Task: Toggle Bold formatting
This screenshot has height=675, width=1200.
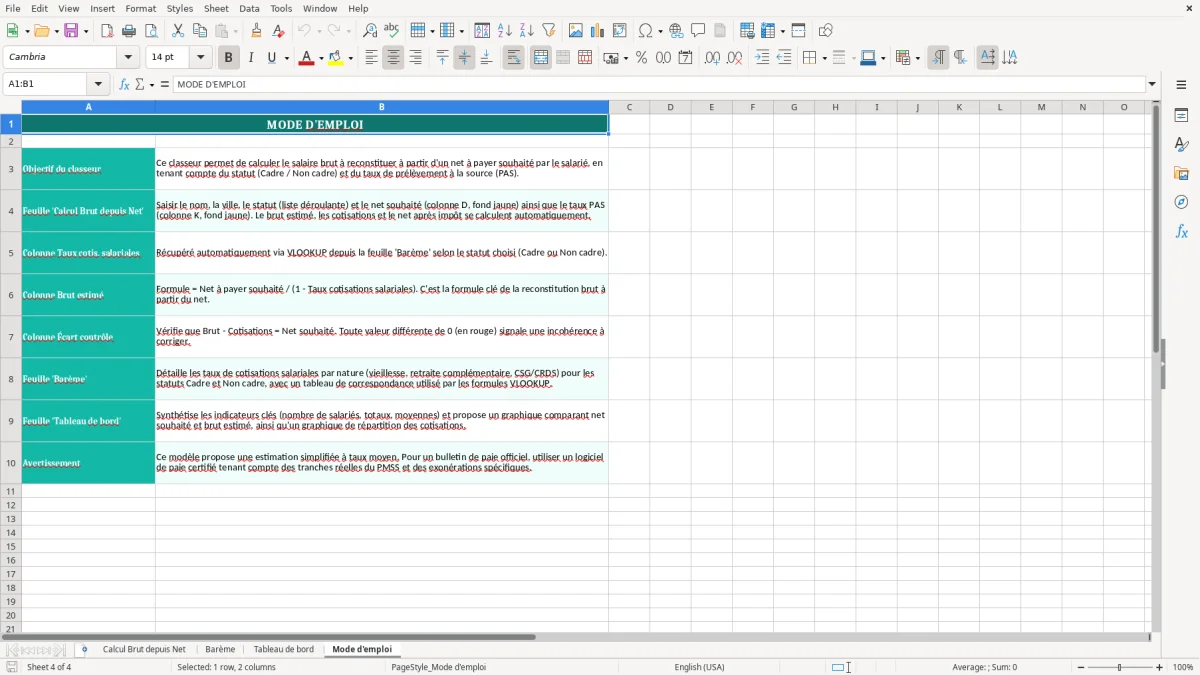Action: point(228,58)
